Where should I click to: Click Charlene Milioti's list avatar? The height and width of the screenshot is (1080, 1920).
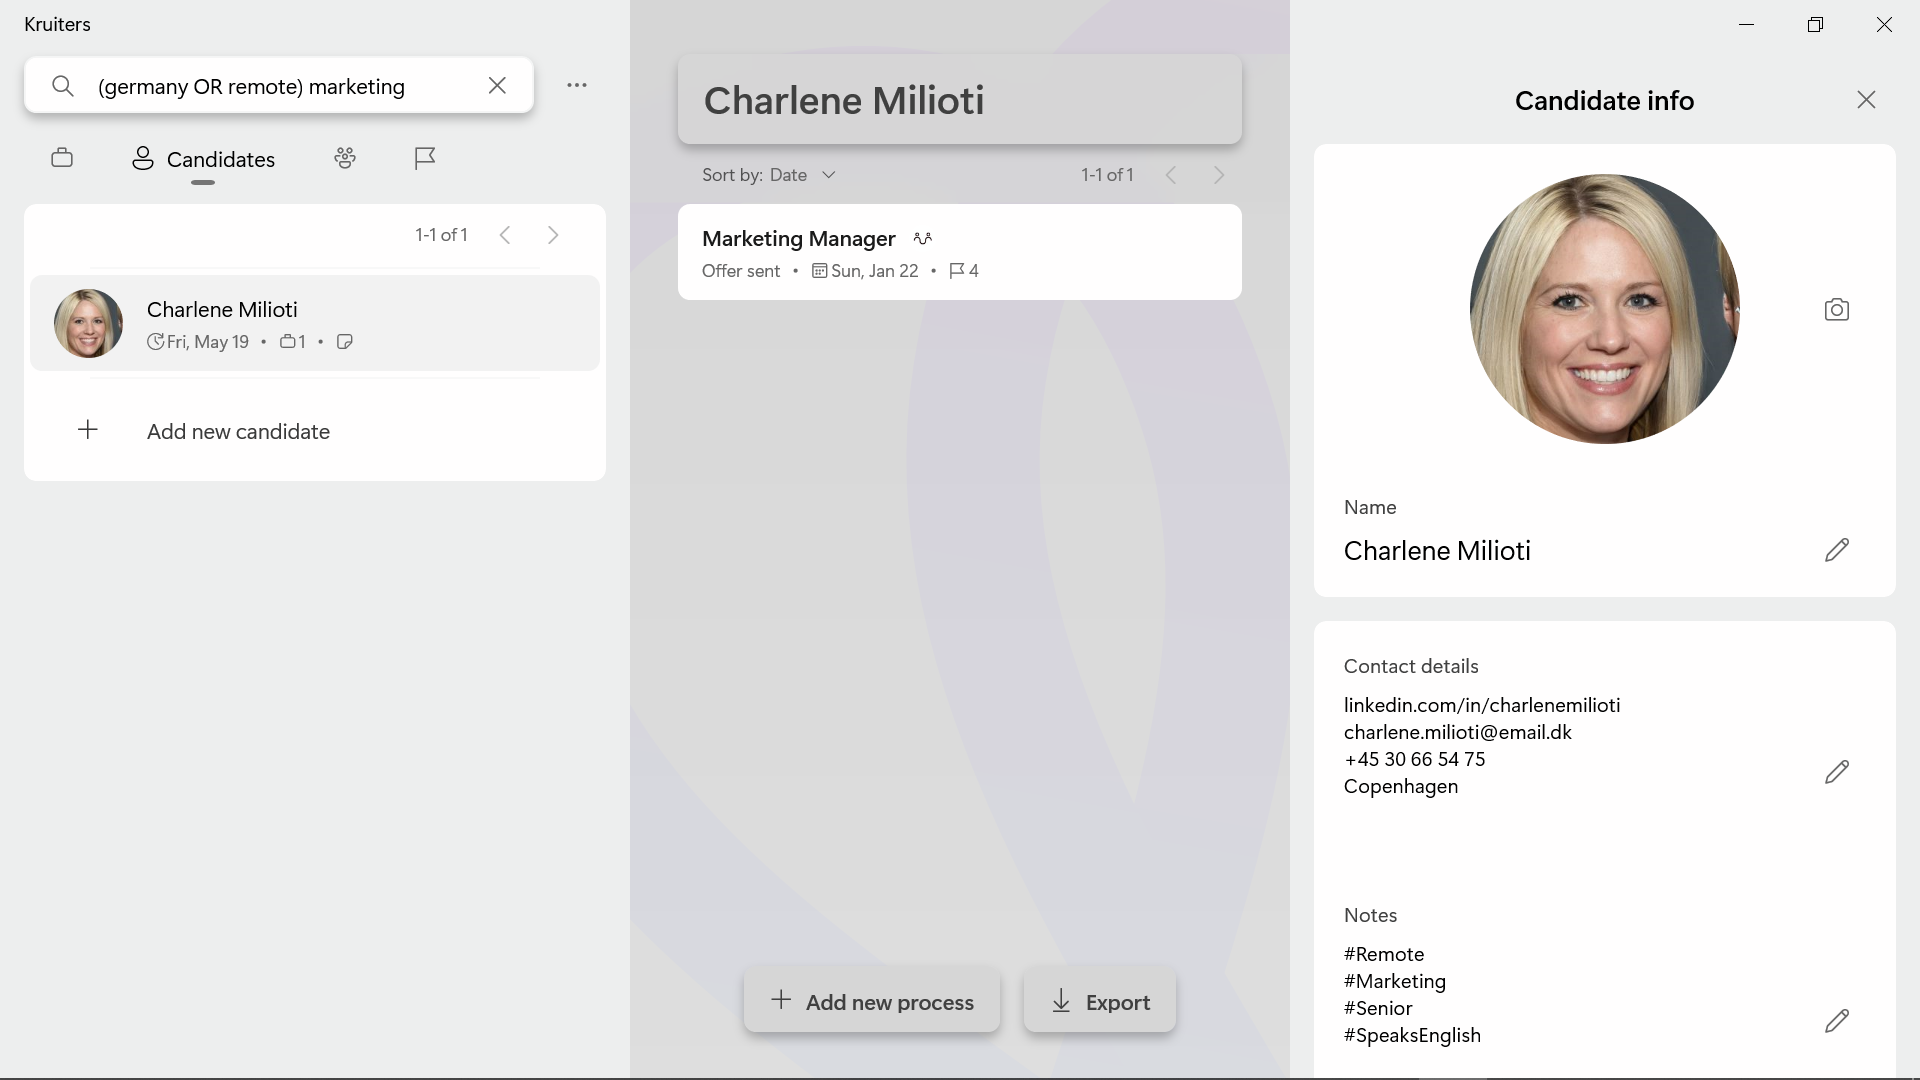[x=88, y=323]
